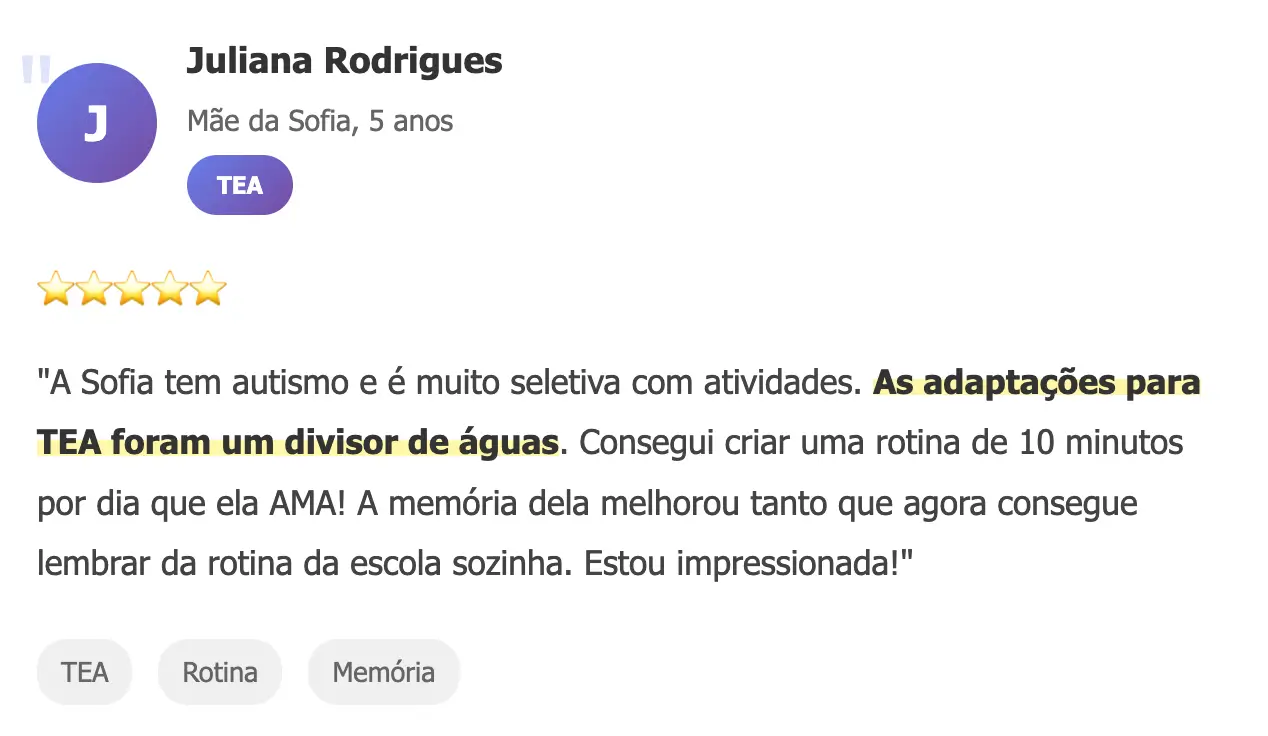
Task: Click the third (middle) rating star
Action: point(131,289)
